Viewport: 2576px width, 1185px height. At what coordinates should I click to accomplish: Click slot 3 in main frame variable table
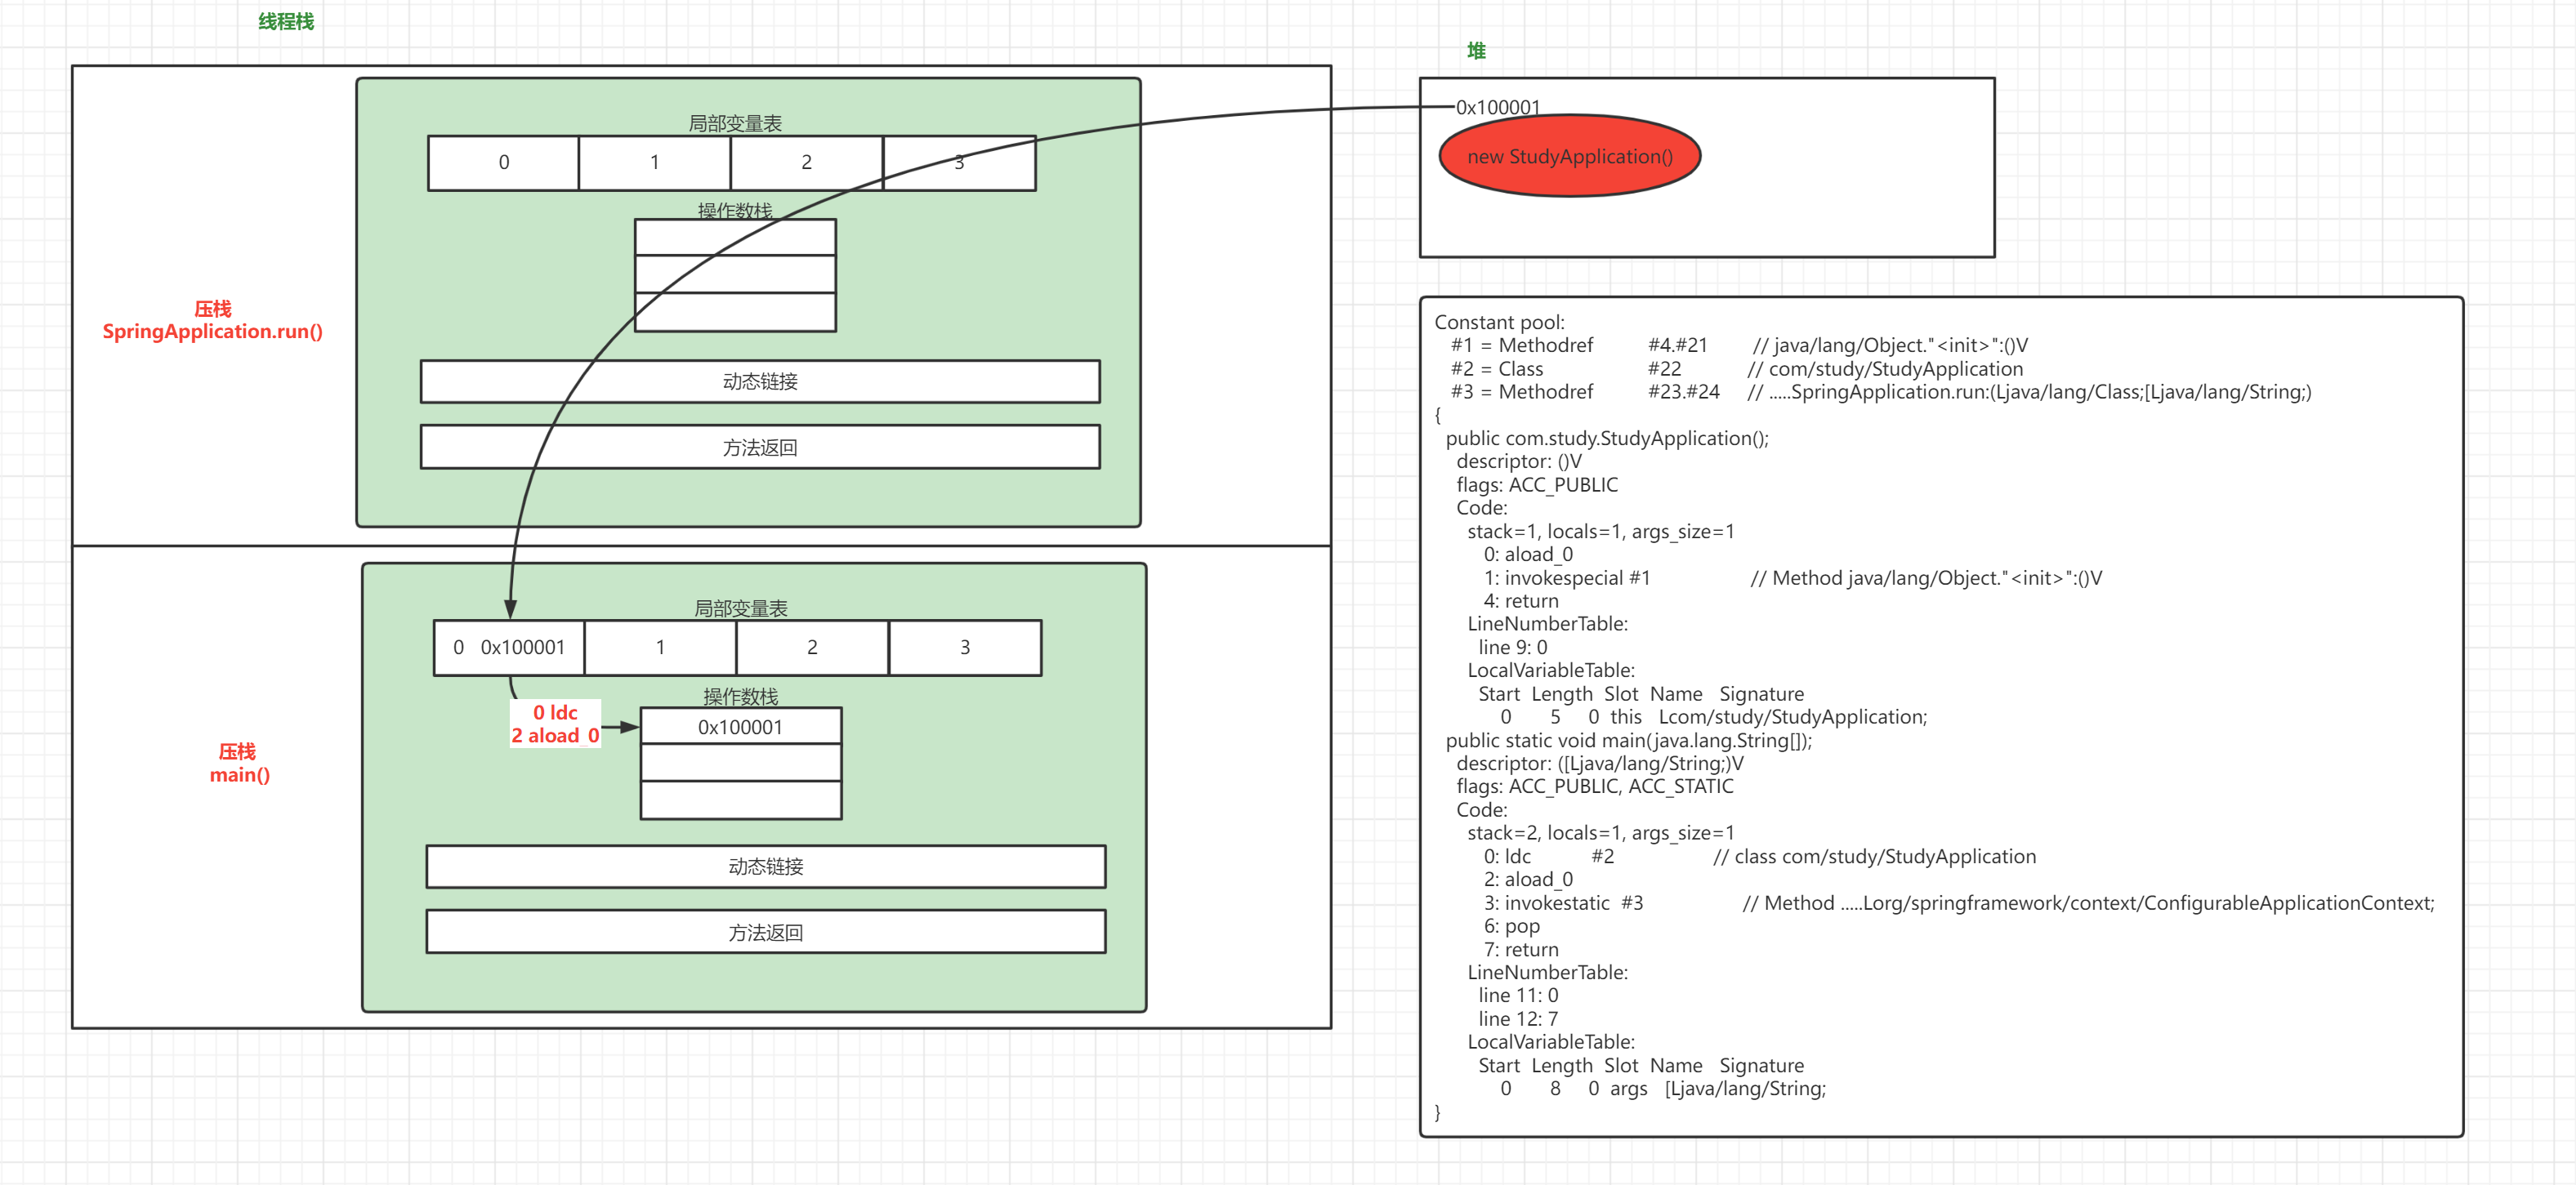[964, 647]
